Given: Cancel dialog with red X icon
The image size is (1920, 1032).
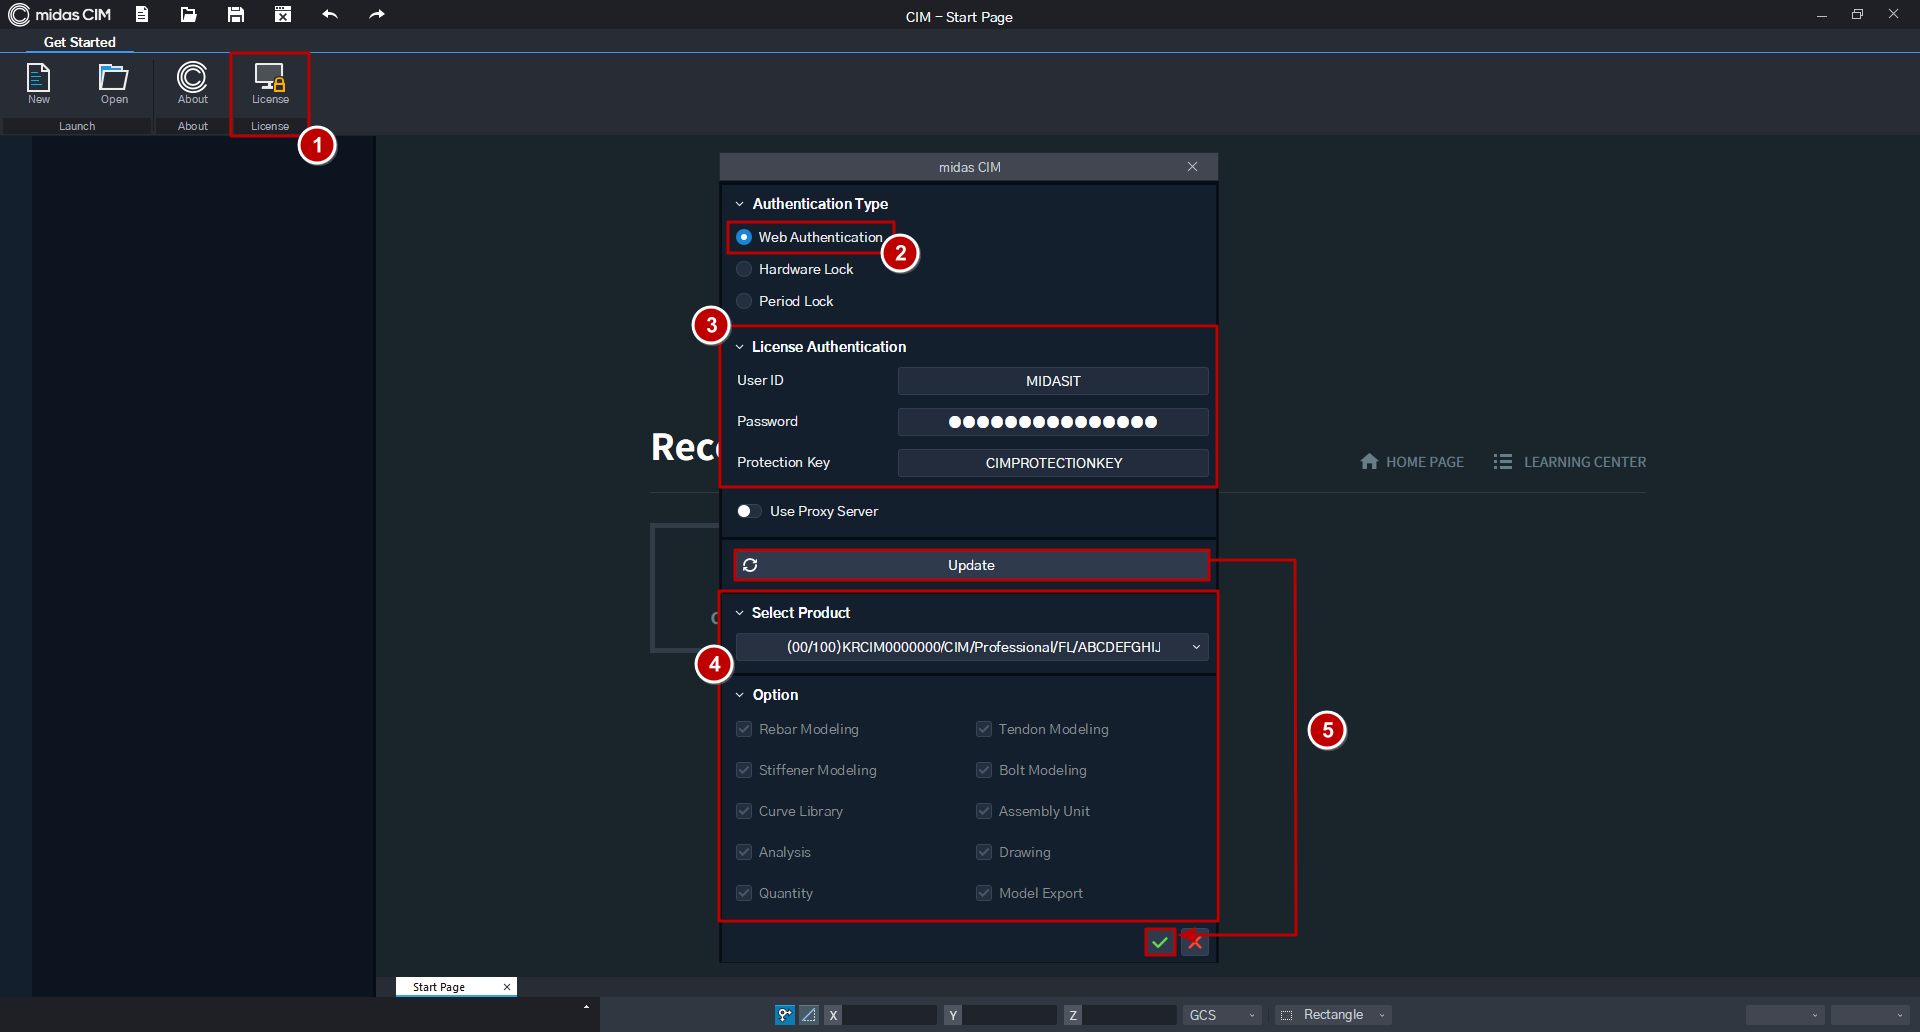Looking at the screenshot, I should [1195, 942].
